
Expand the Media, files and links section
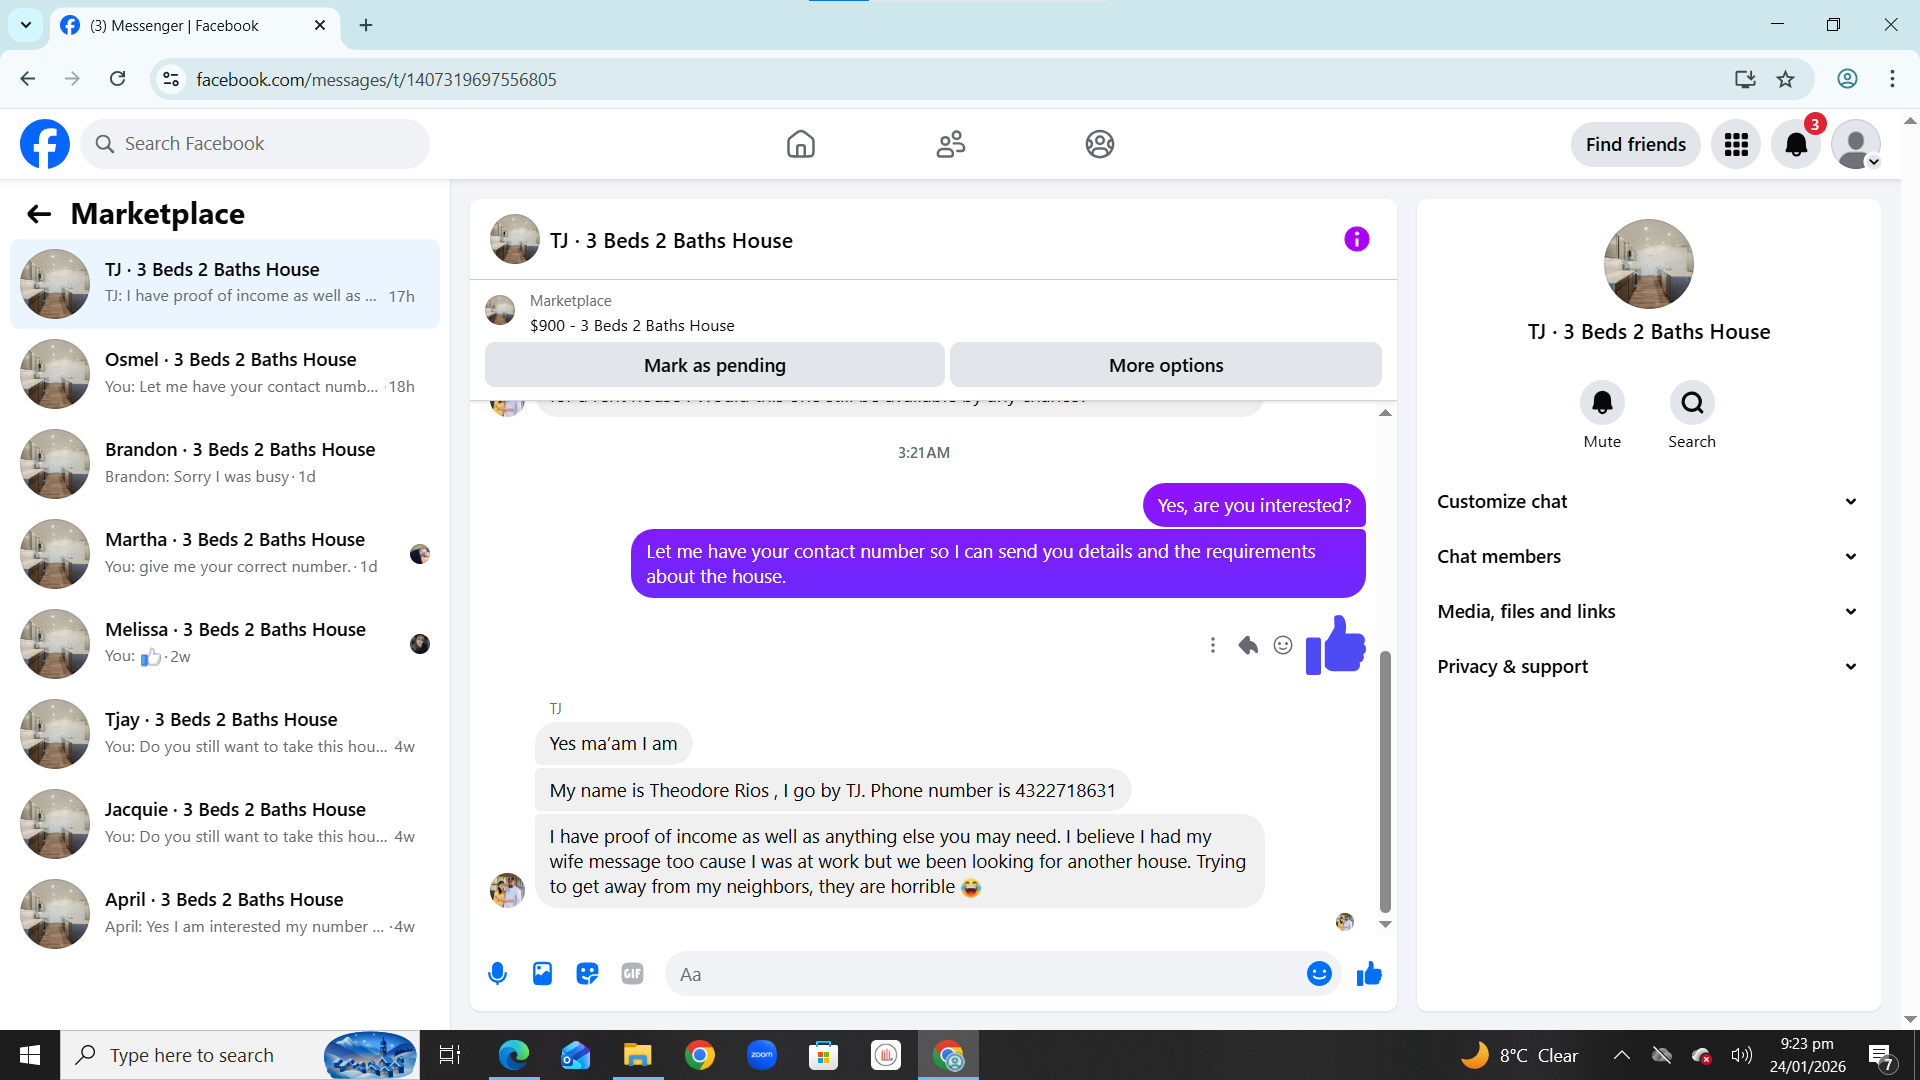pos(1647,611)
